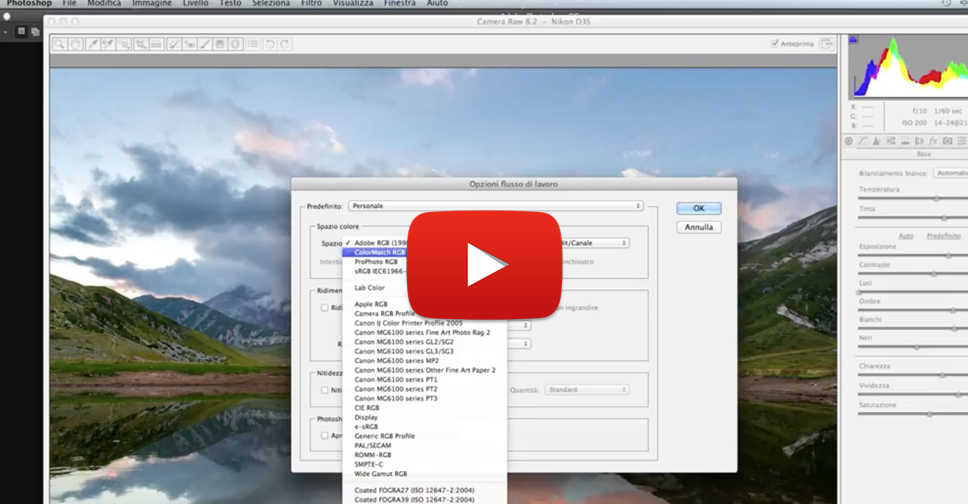Click OK in Opzioni flusso di lavoro
The image size is (968, 504).
(699, 208)
